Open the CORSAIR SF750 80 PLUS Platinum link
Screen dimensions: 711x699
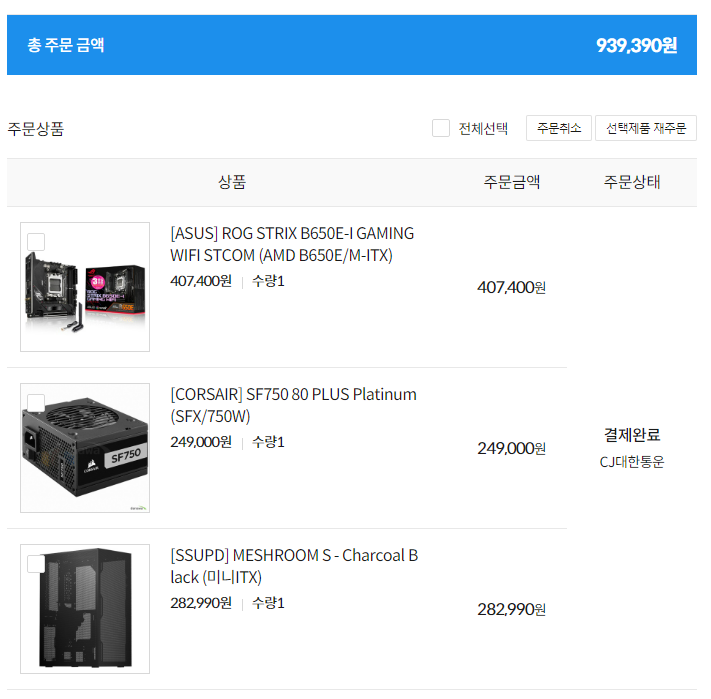pyautogui.click(x=293, y=405)
